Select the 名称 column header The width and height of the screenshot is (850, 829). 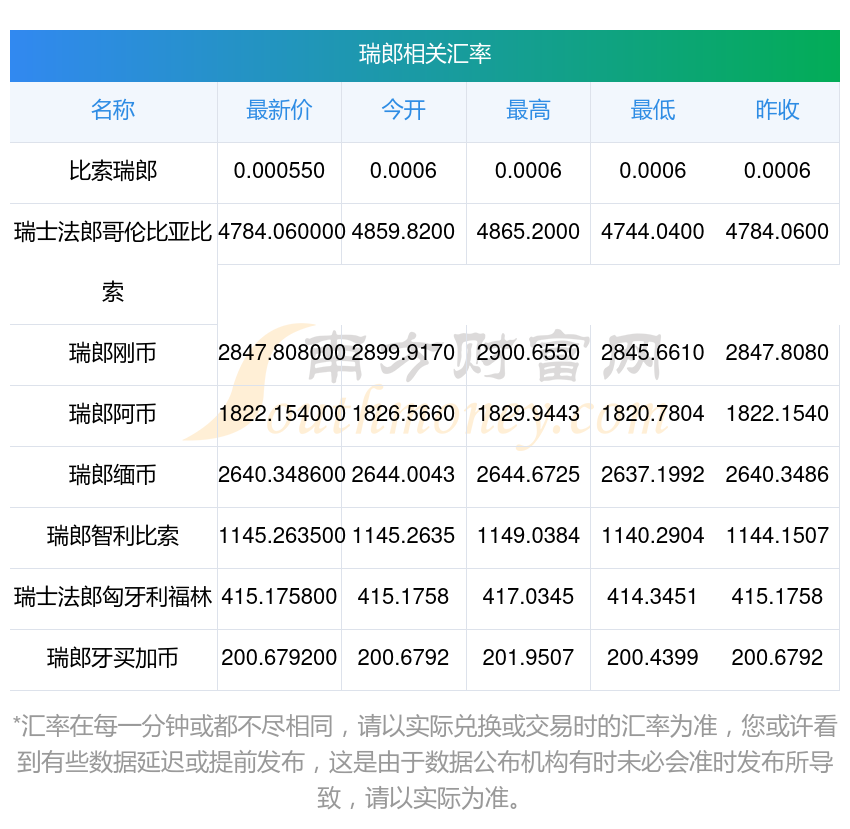click(113, 110)
